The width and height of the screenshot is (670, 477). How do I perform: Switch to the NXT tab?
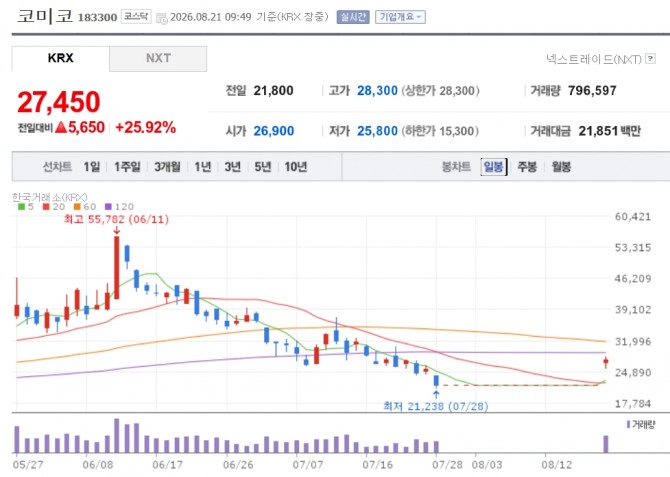(158, 59)
